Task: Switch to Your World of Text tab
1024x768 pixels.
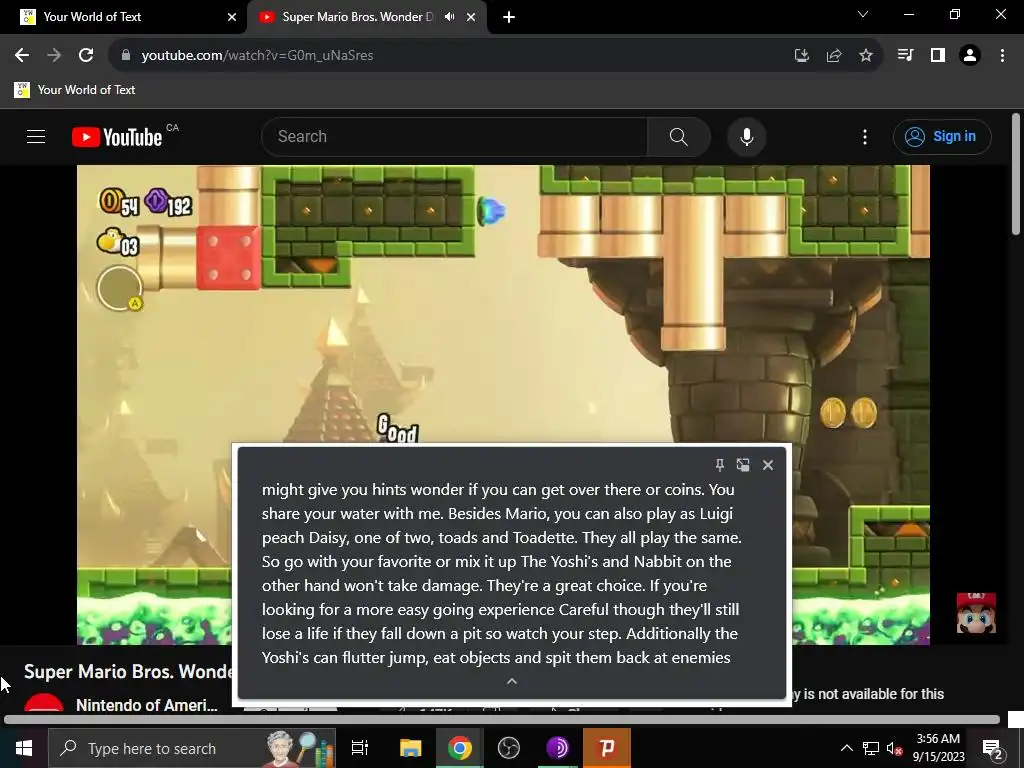Action: [123, 17]
